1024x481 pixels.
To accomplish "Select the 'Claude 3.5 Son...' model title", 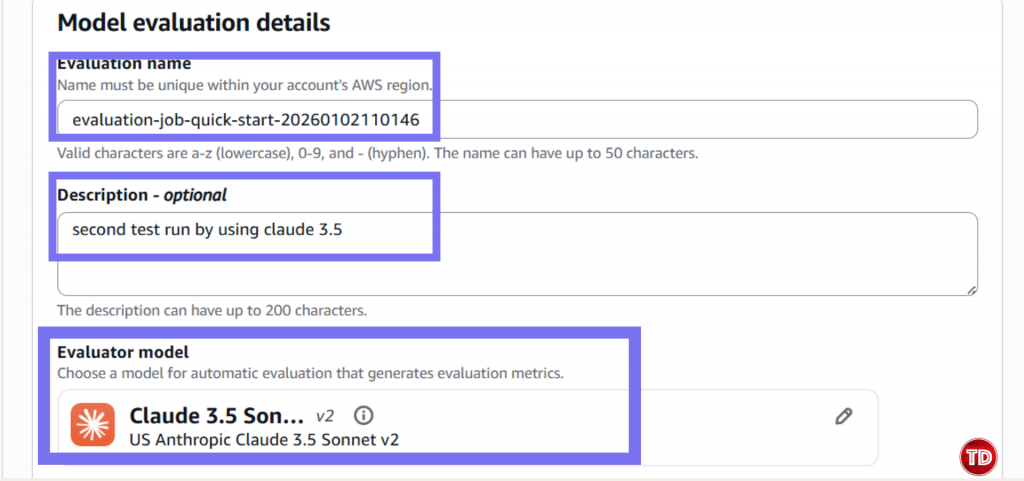I will pos(217,415).
